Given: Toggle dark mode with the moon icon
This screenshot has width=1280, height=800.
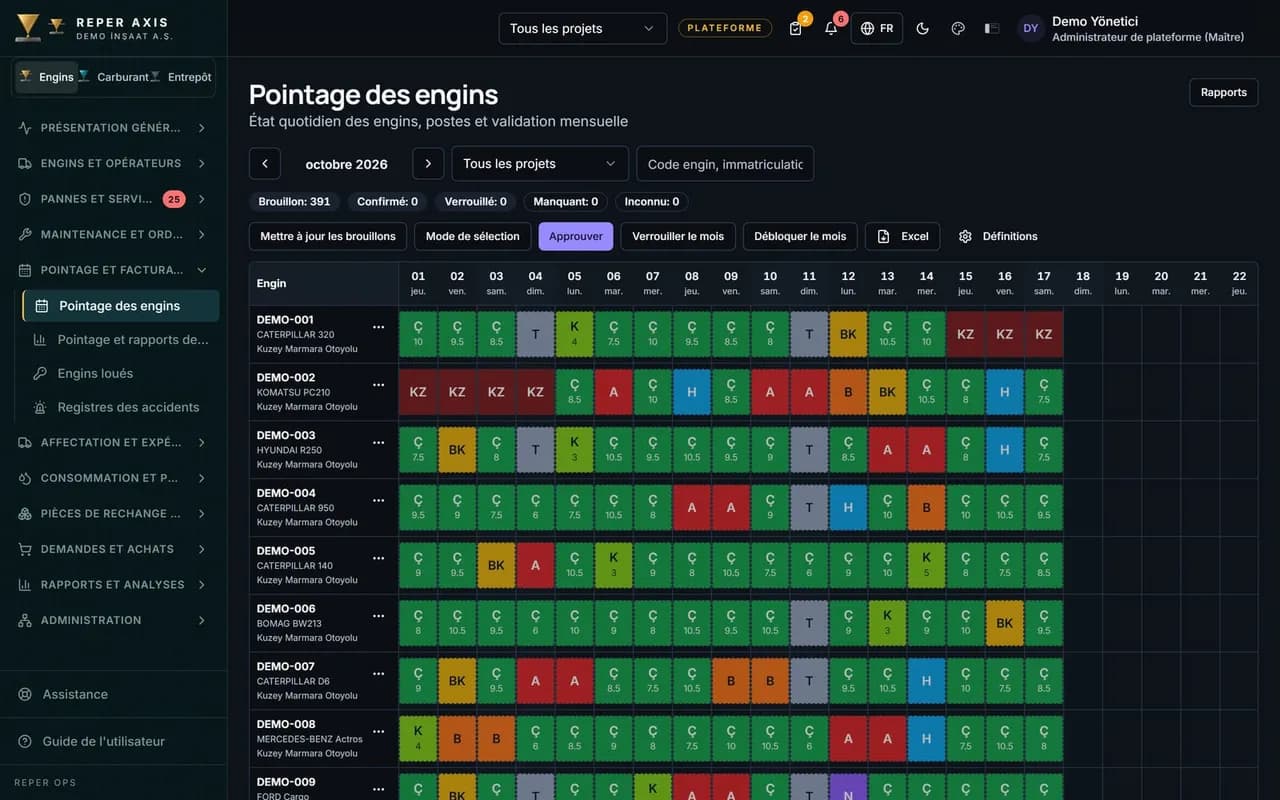Looking at the screenshot, I should (x=923, y=28).
